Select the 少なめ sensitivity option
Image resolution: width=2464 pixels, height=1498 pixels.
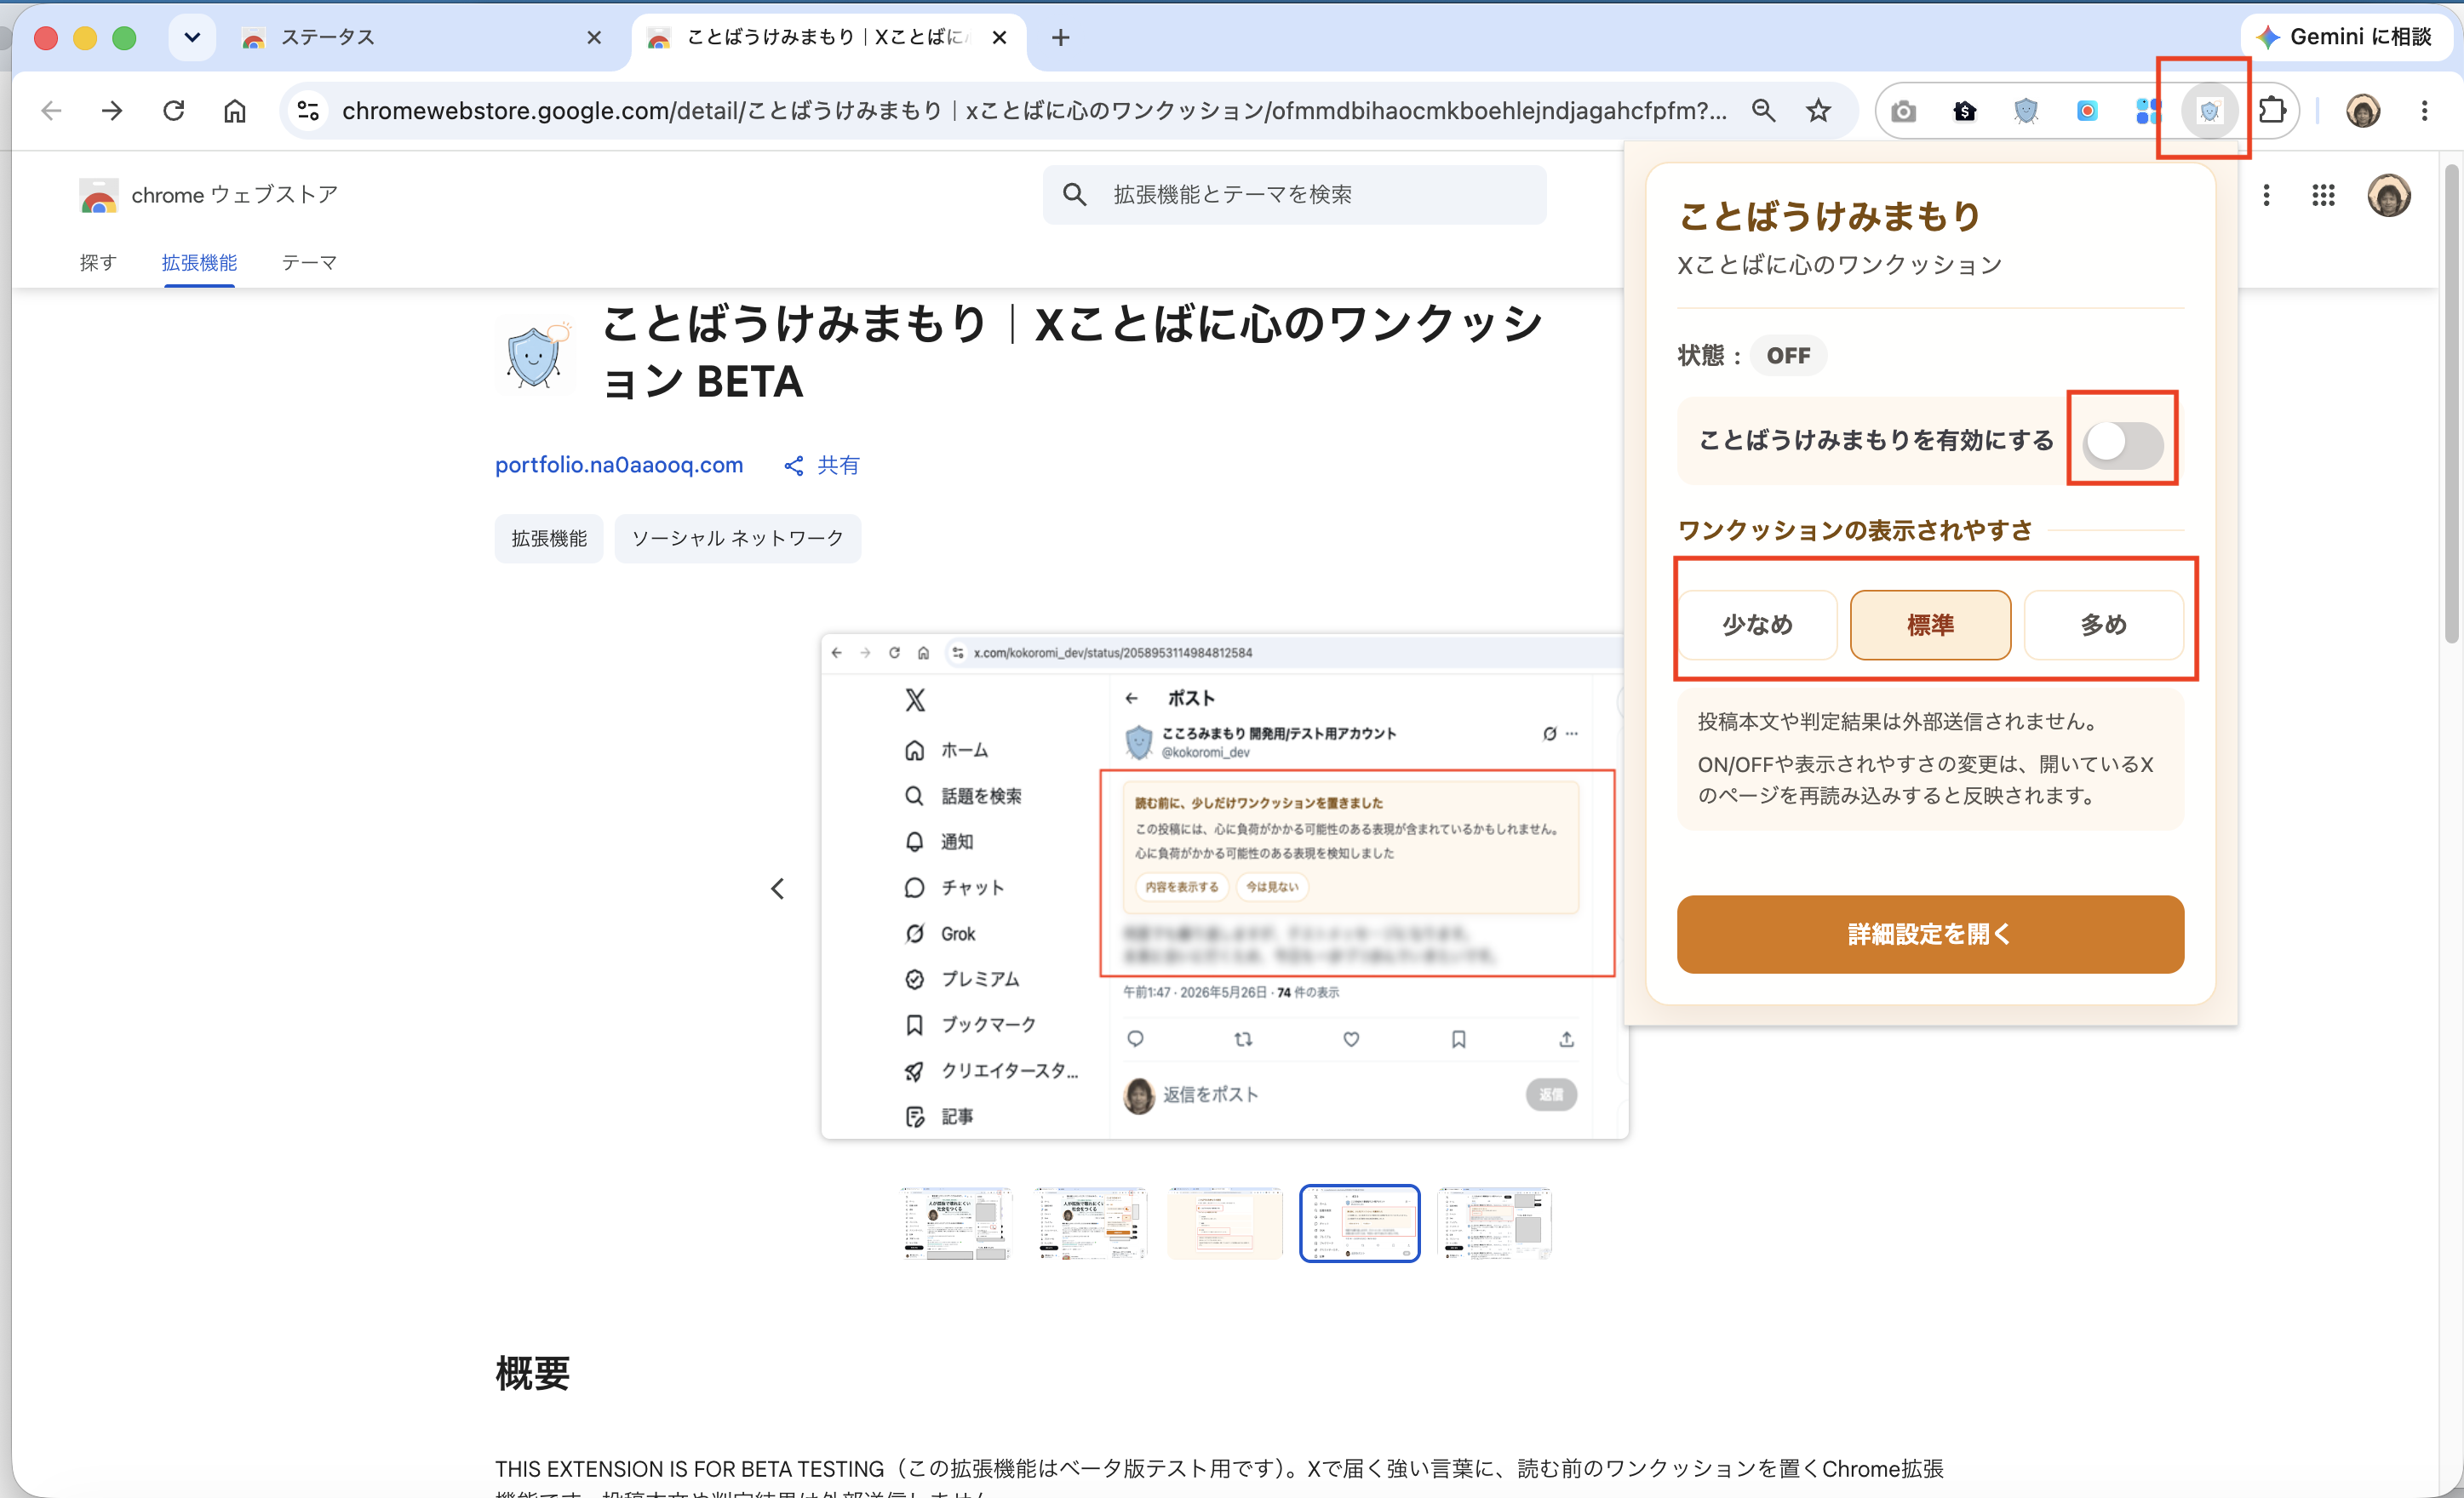[1757, 625]
